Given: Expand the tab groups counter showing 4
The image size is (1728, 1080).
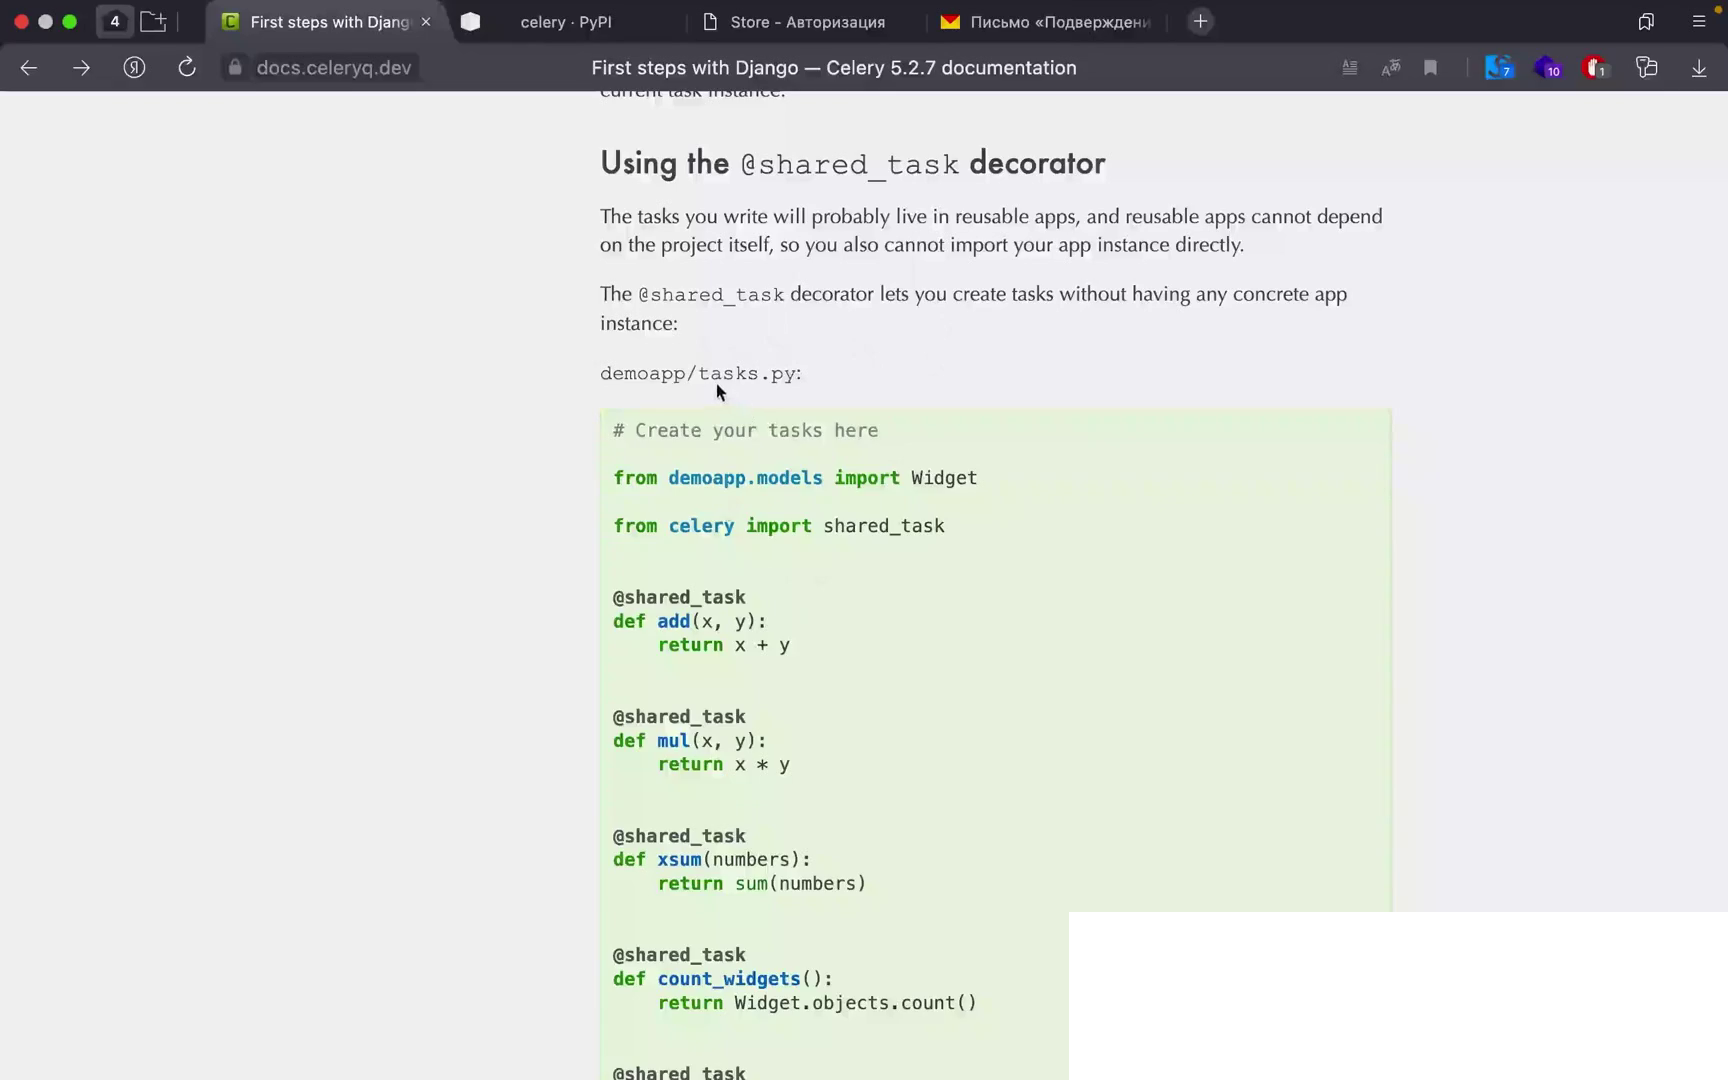Looking at the screenshot, I should click(115, 21).
